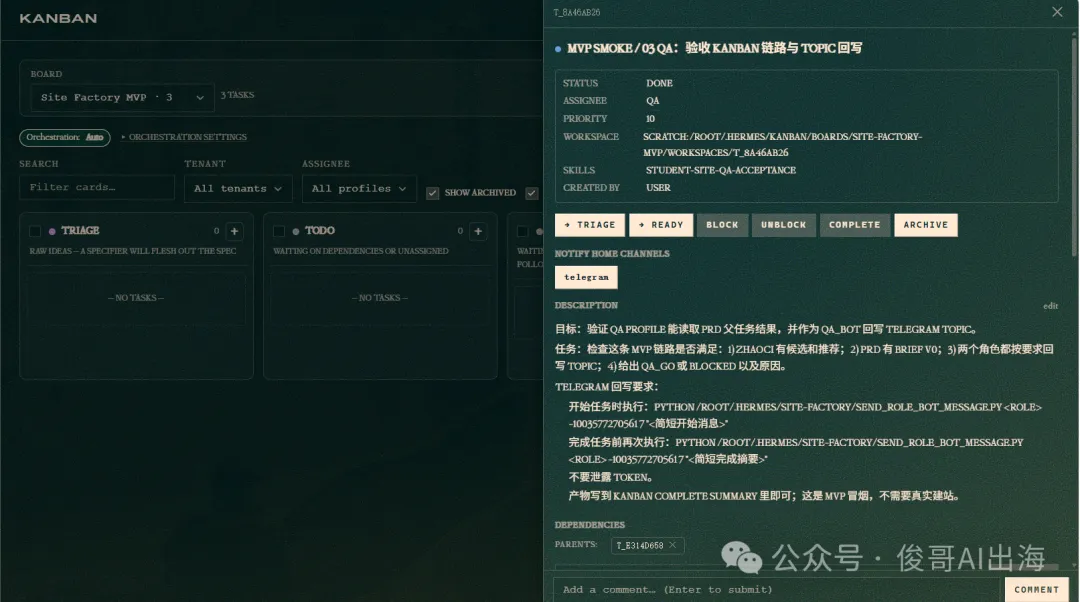The height and width of the screenshot is (602, 1080).
Task: Submit with the Comment button
Action: pyautogui.click(x=1037, y=590)
